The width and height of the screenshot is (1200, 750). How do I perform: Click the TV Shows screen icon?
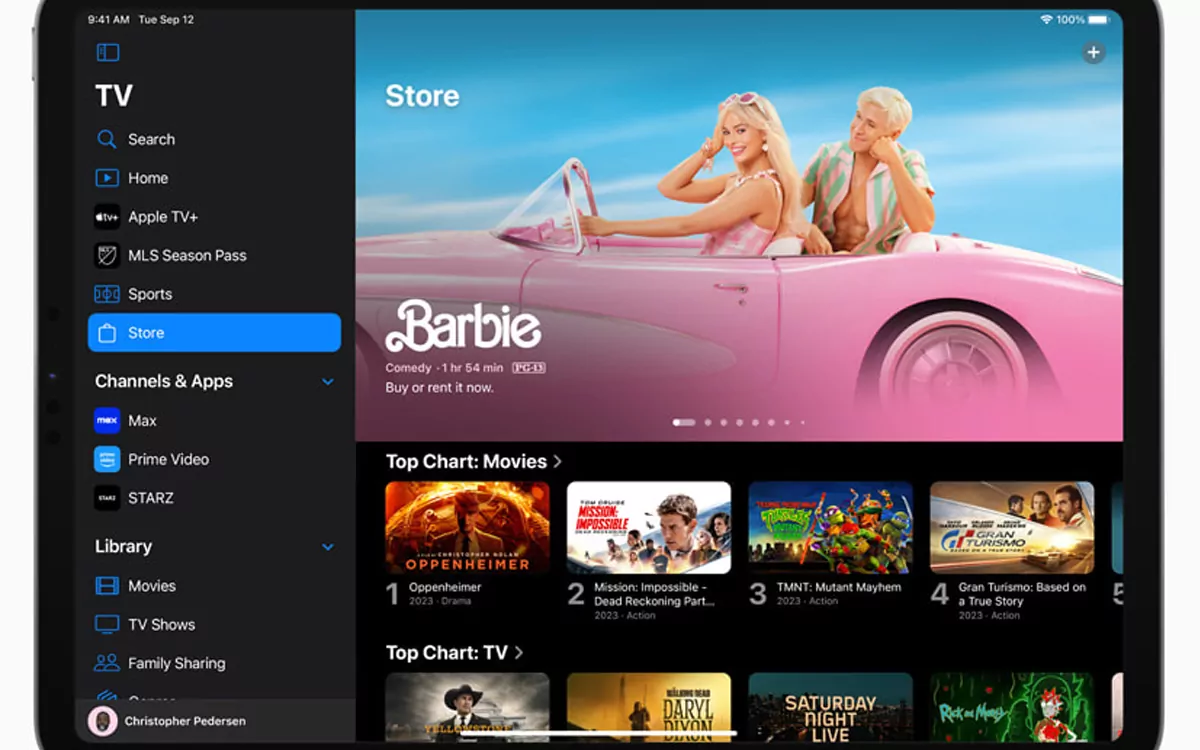click(x=107, y=624)
